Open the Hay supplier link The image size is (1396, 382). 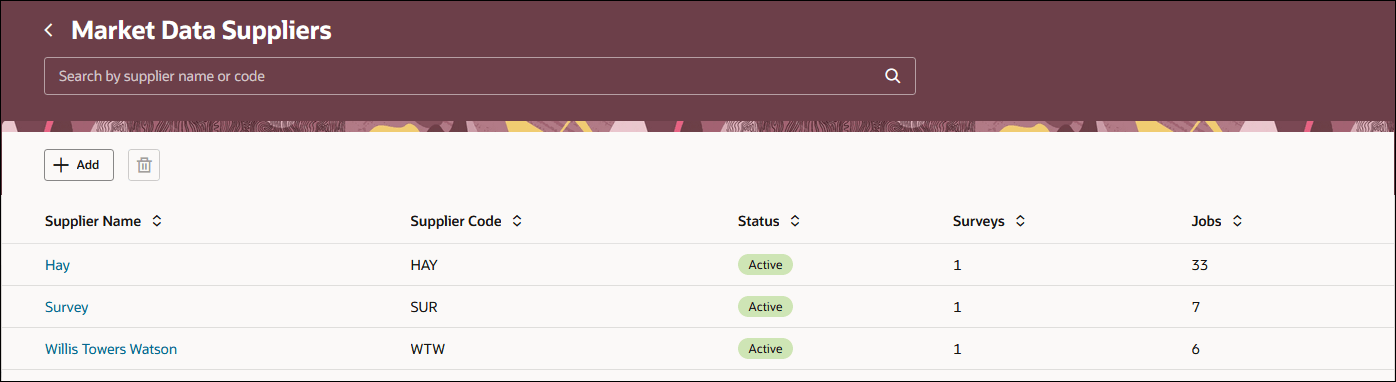(57, 265)
